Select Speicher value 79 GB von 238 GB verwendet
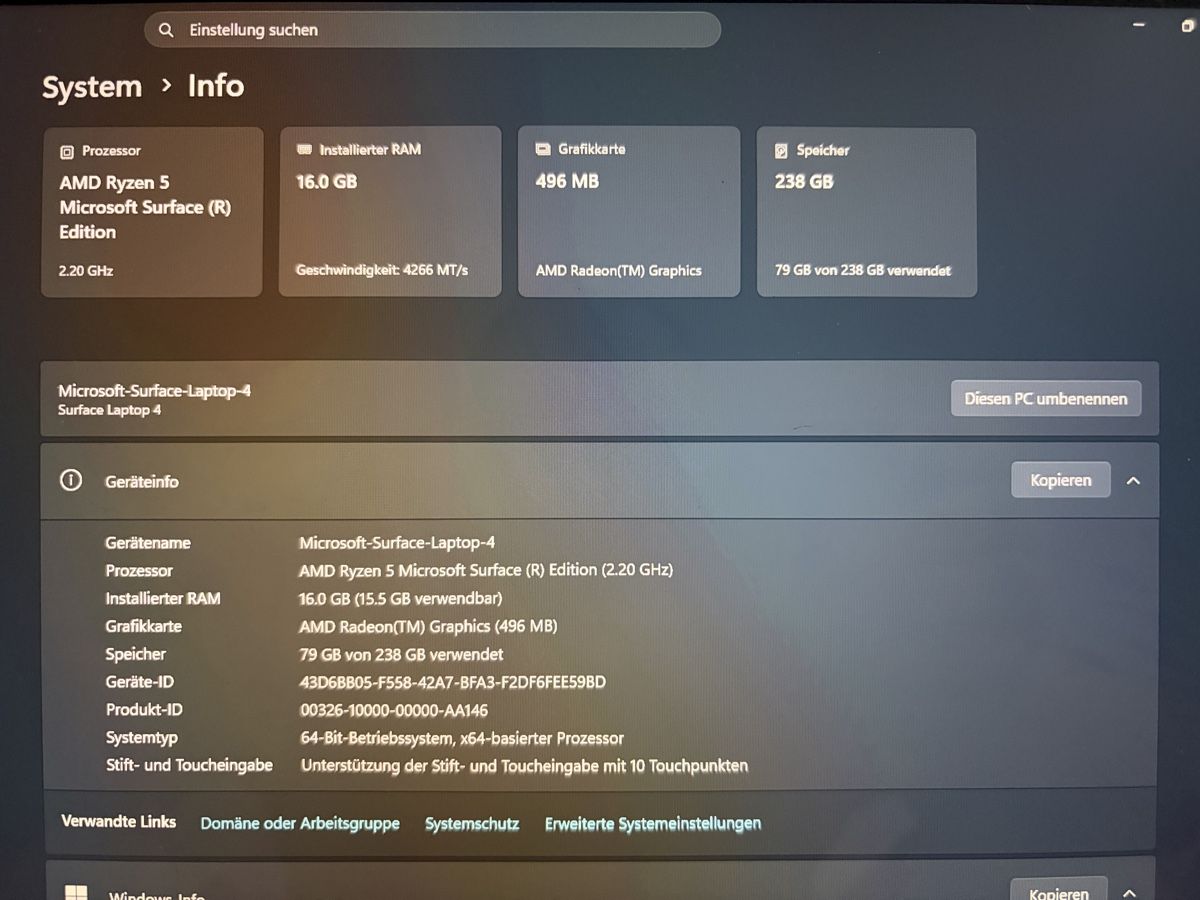 (x=401, y=655)
